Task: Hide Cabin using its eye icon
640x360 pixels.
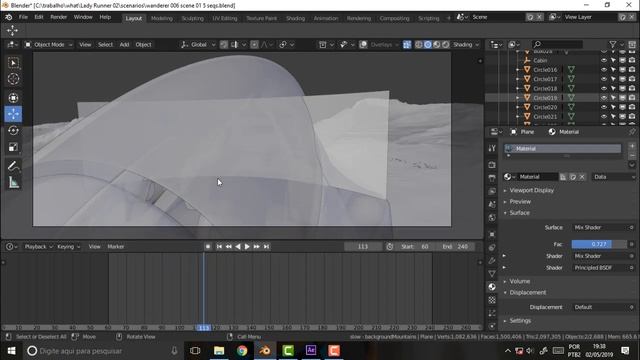Action: click(x=604, y=60)
